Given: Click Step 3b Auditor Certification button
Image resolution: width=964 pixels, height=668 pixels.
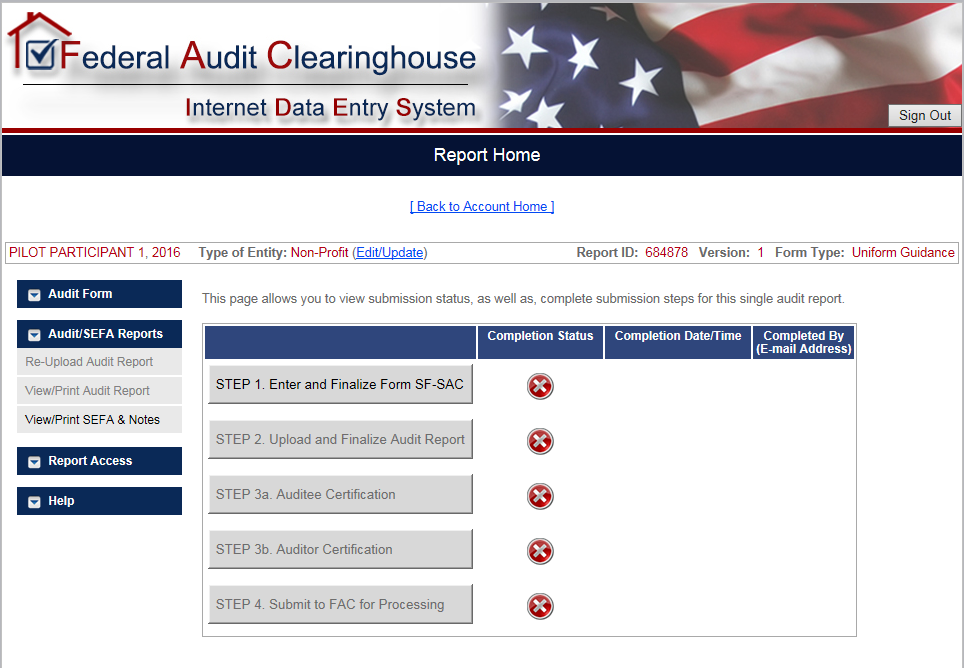Looking at the screenshot, I should (x=340, y=549).
